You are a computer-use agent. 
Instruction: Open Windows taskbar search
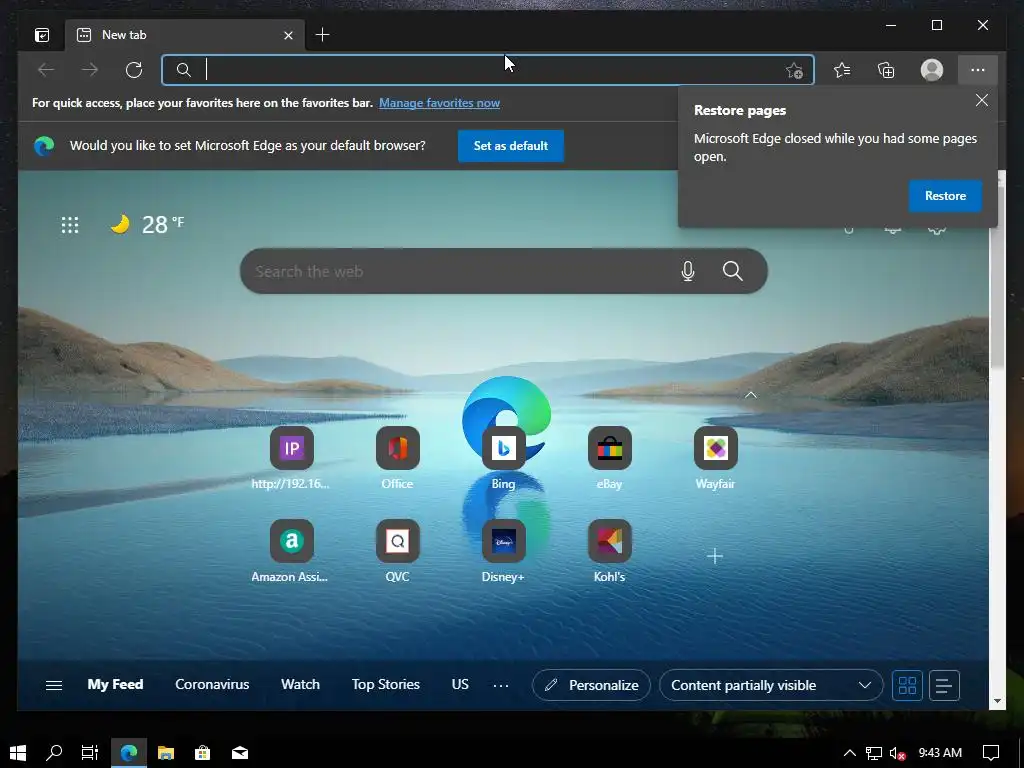[x=54, y=753]
